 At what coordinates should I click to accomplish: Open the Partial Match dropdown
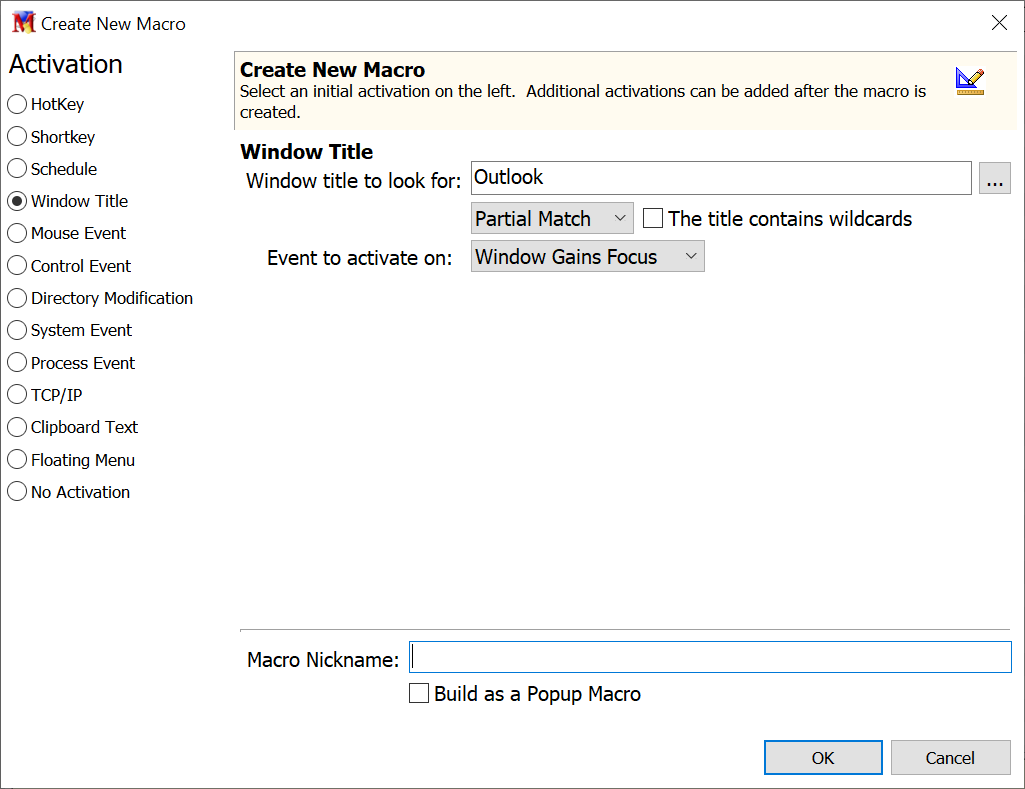tap(551, 218)
